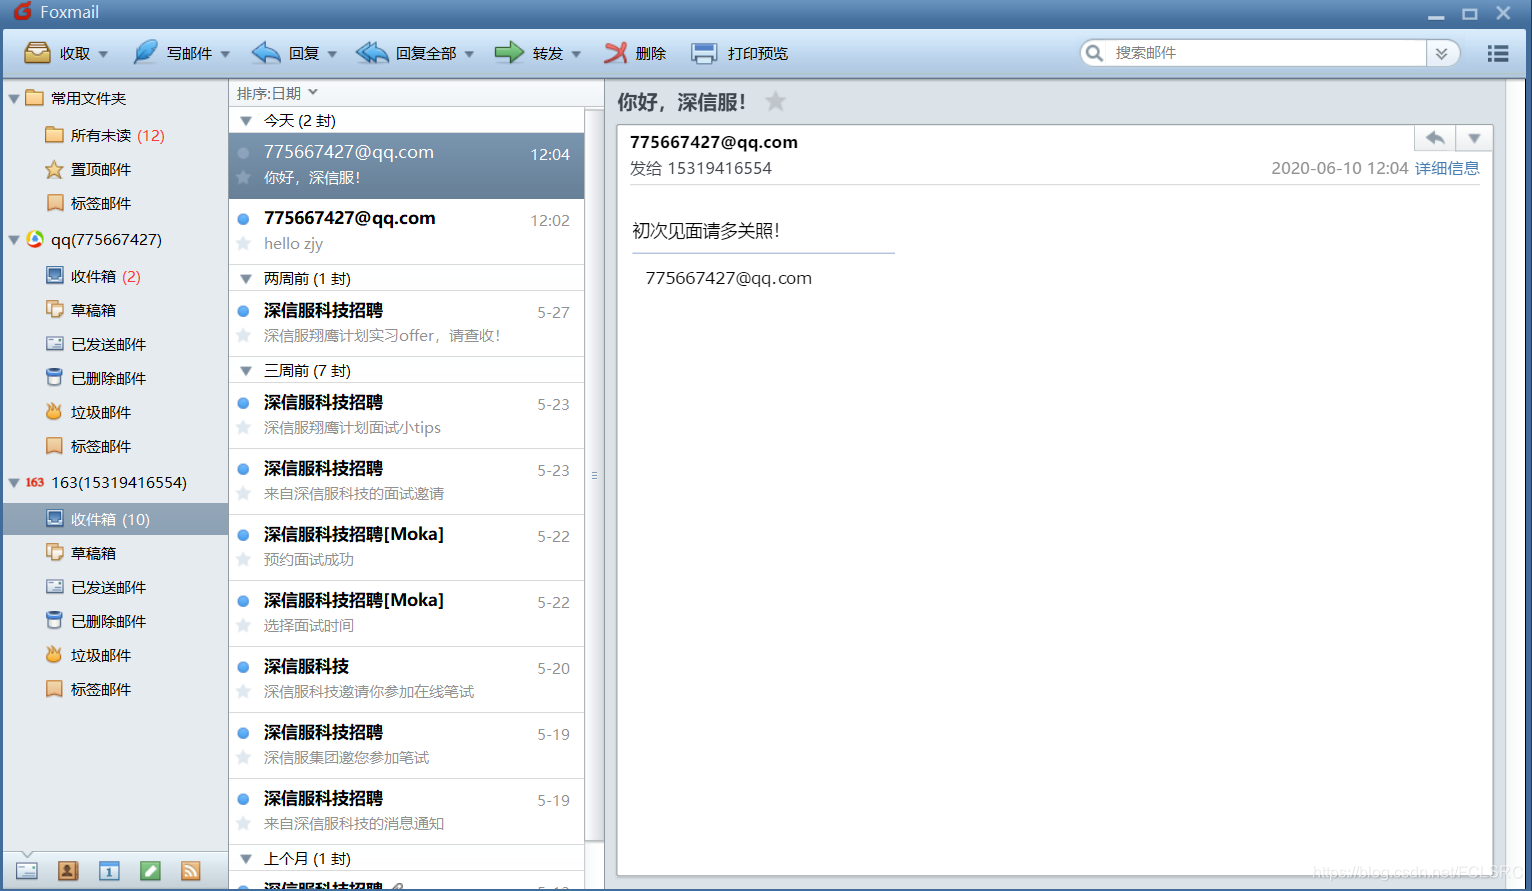Open 163 account 草稿箱 folder
Screen dimensions: 1532x891
[x=93, y=553]
